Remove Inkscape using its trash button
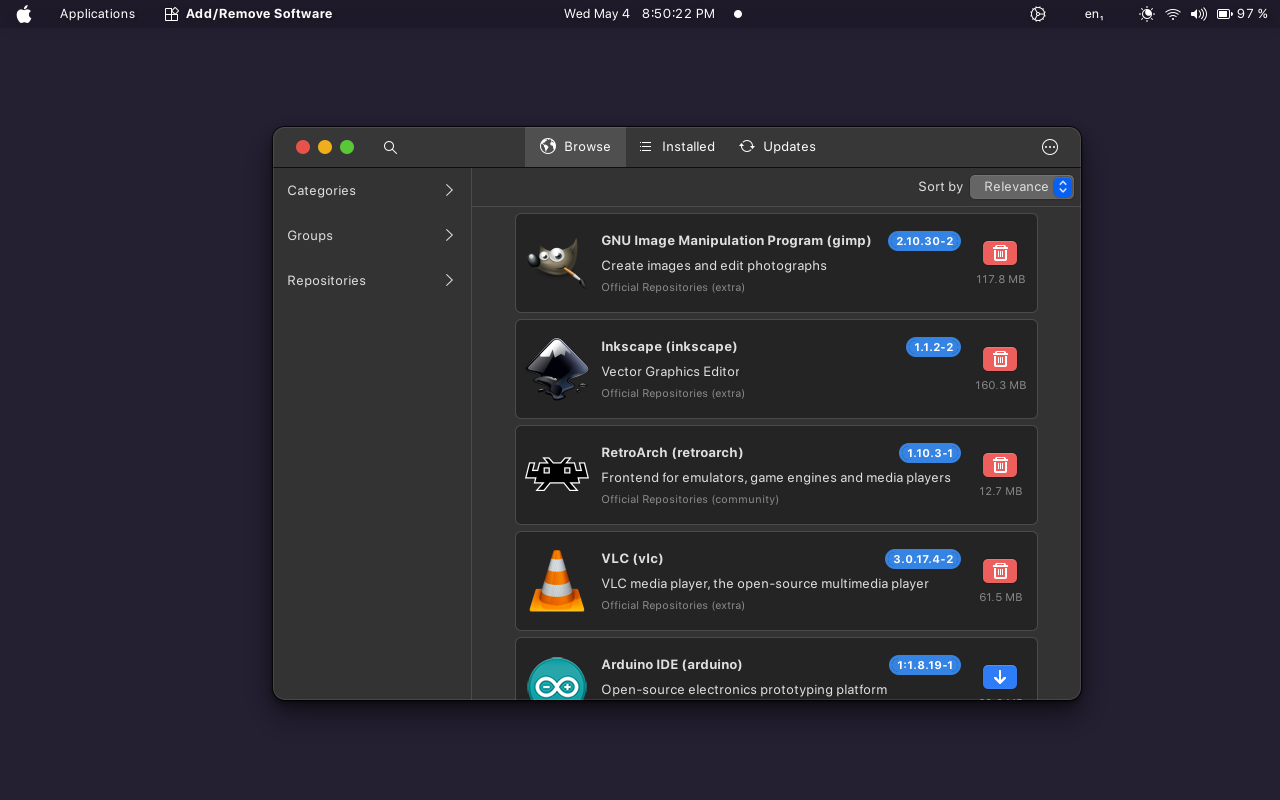Image resolution: width=1280 pixels, height=800 pixels. coord(1000,359)
